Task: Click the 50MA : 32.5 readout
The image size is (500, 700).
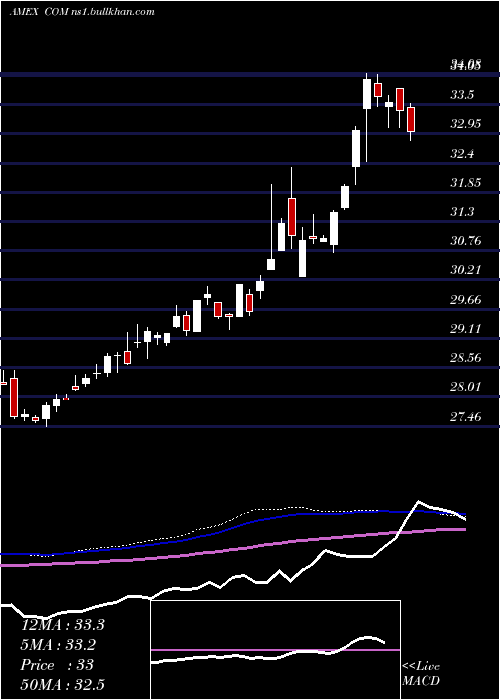Action: point(62,685)
